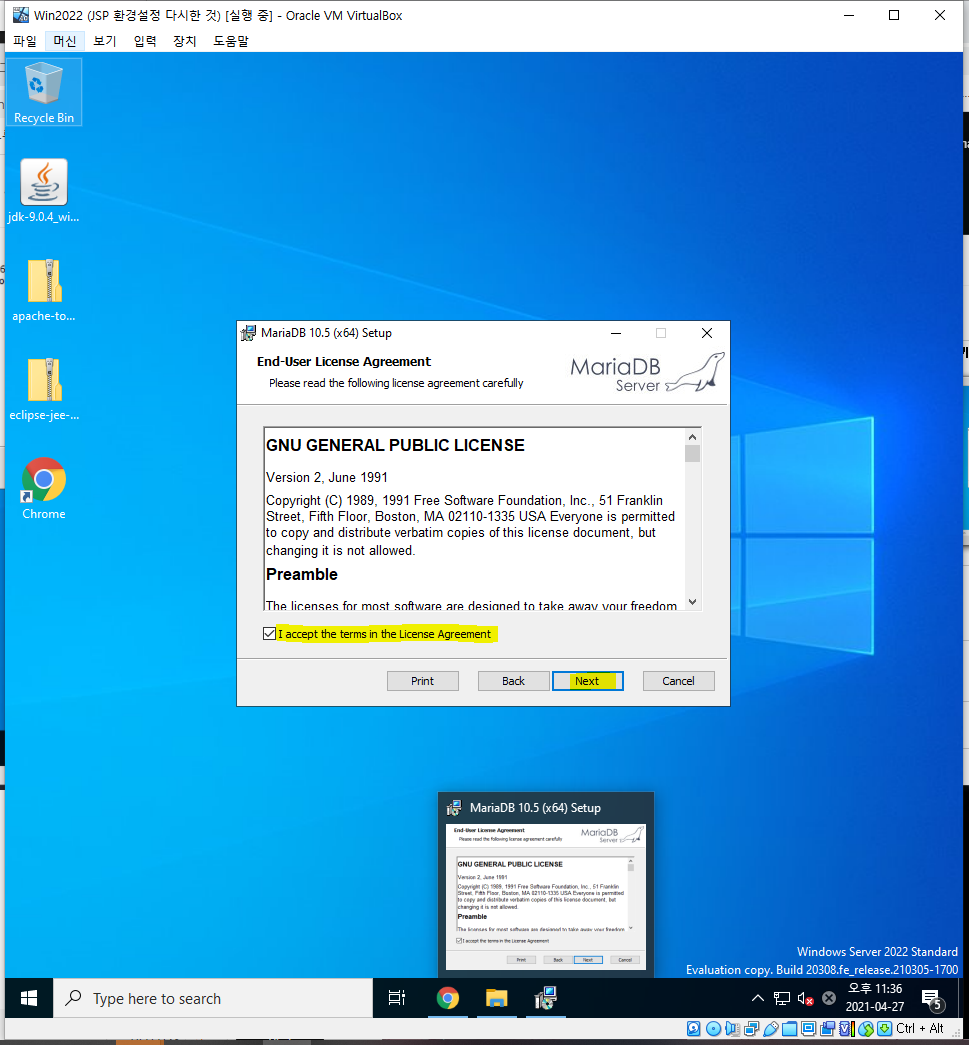Image resolution: width=969 pixels, height=1045 pixels.
Task: Click the MariaDB setup title bar icon
Action: [249, 333]
